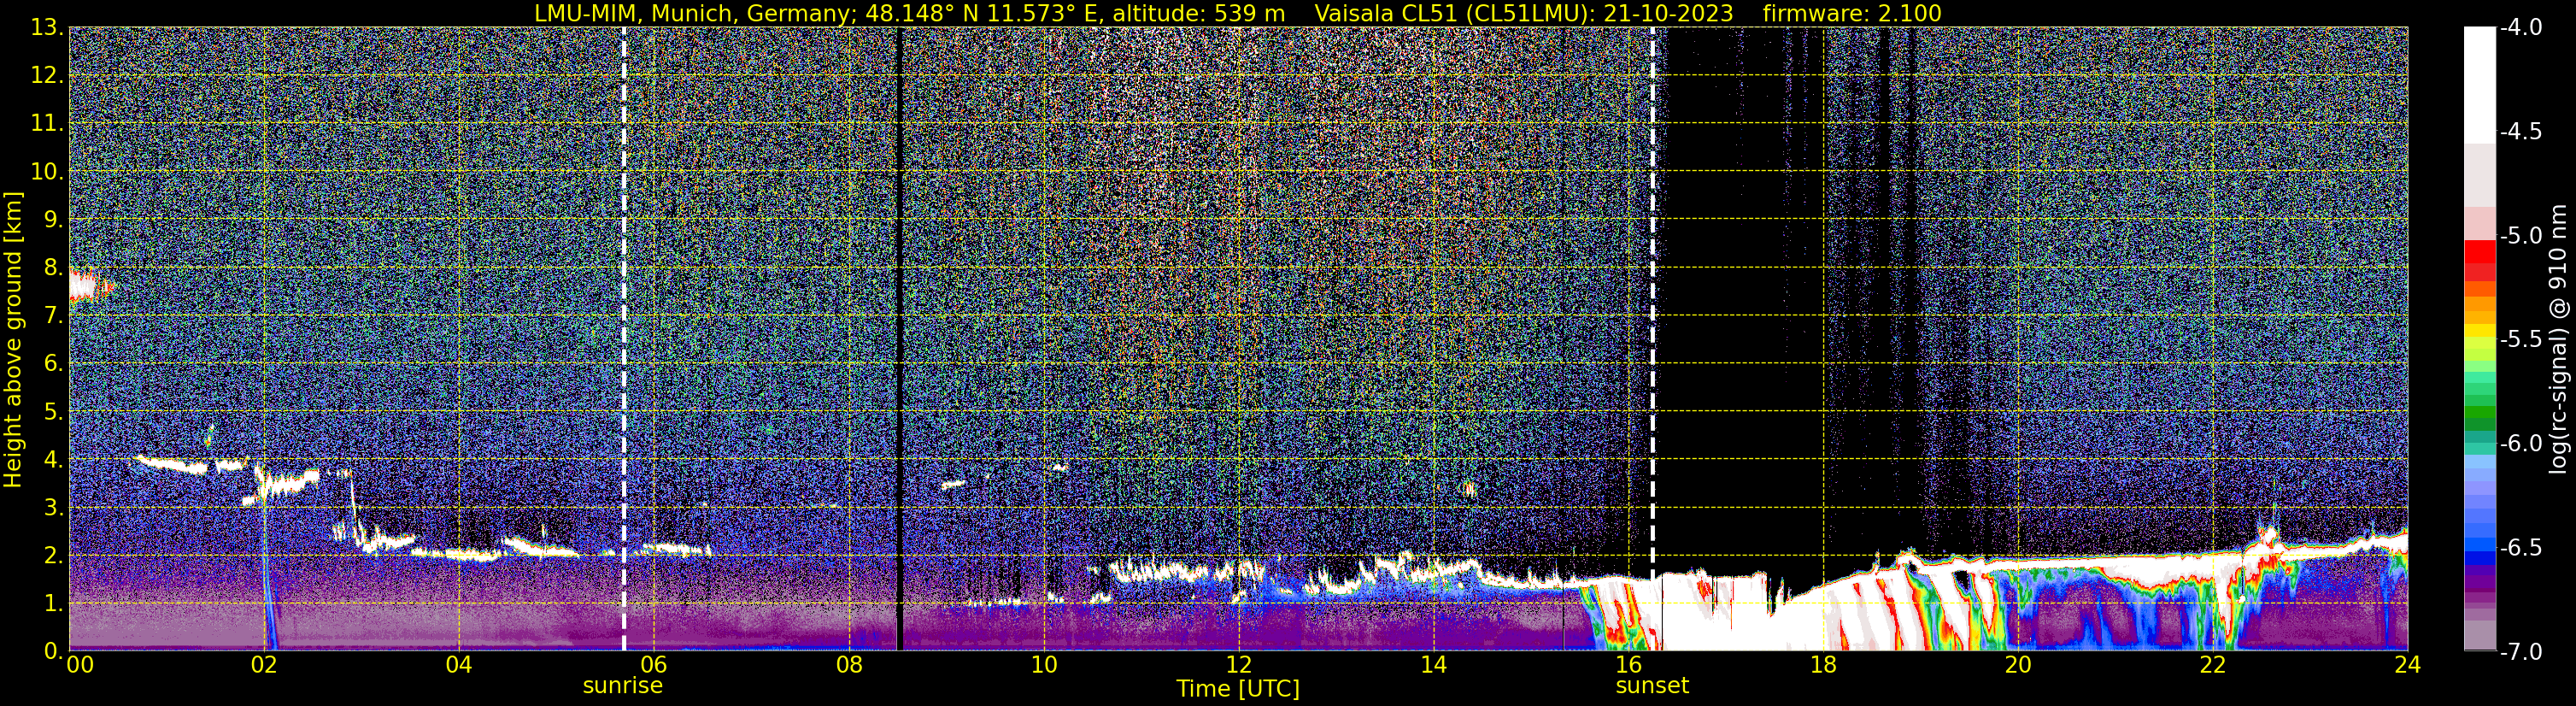
Task: Click the 'Time [UTC]' axis label
Action: coord(1238,688)
